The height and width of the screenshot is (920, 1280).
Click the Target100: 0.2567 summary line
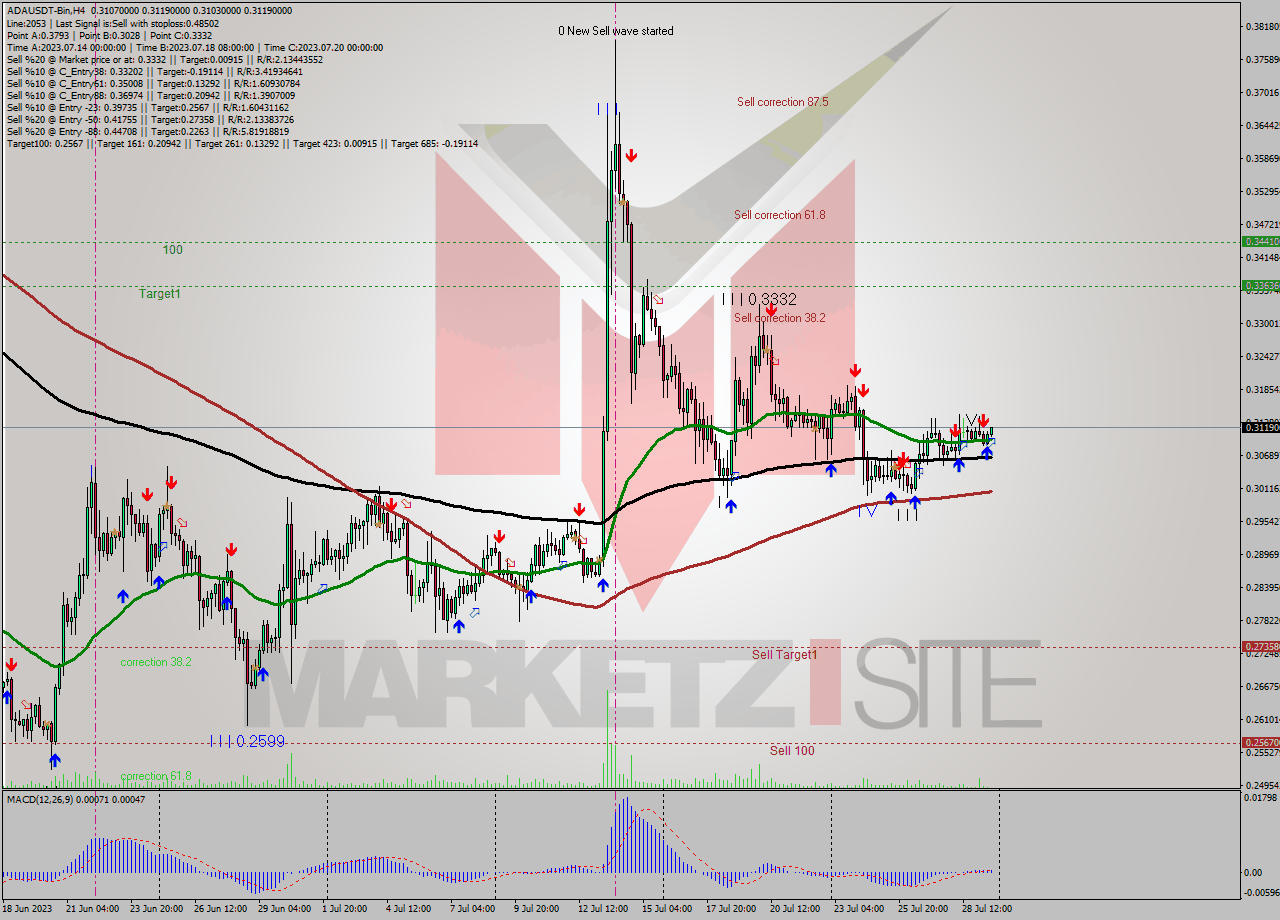tap(243, 143)
